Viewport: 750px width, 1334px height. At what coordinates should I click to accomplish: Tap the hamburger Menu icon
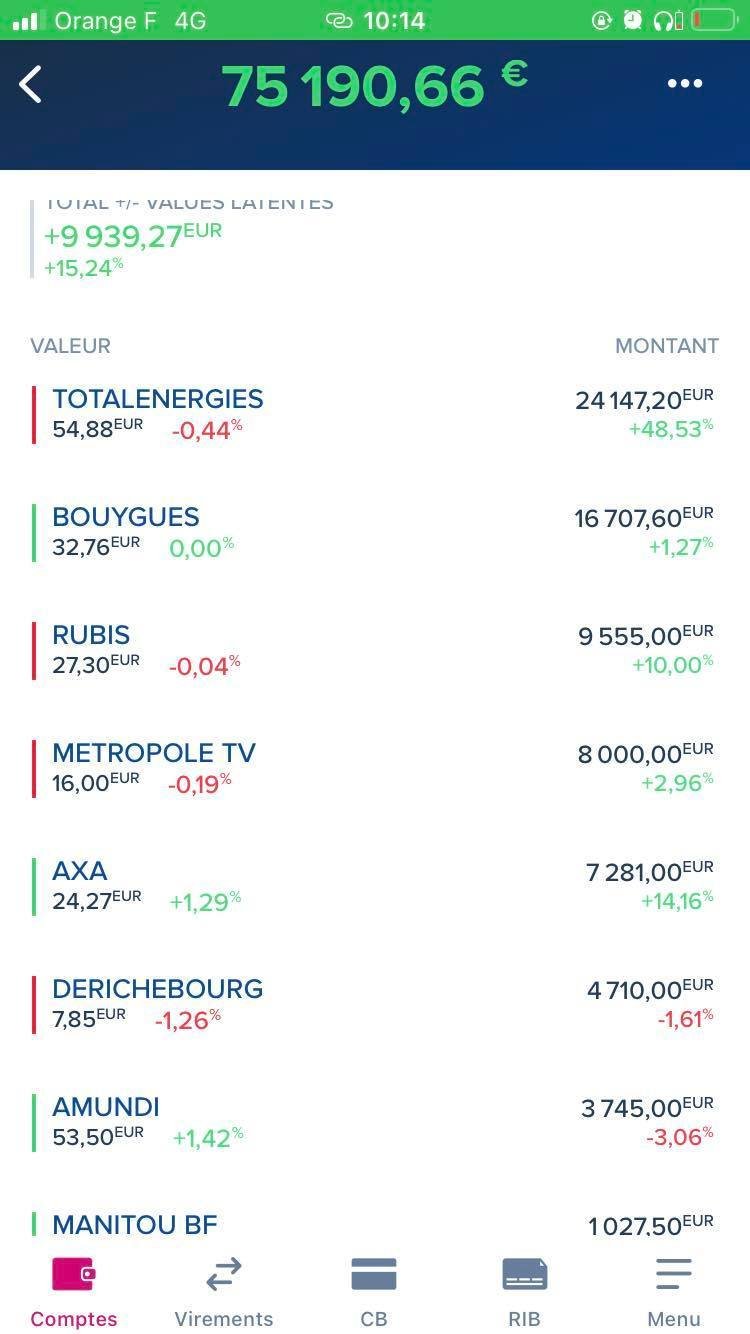pos(674,1274)
